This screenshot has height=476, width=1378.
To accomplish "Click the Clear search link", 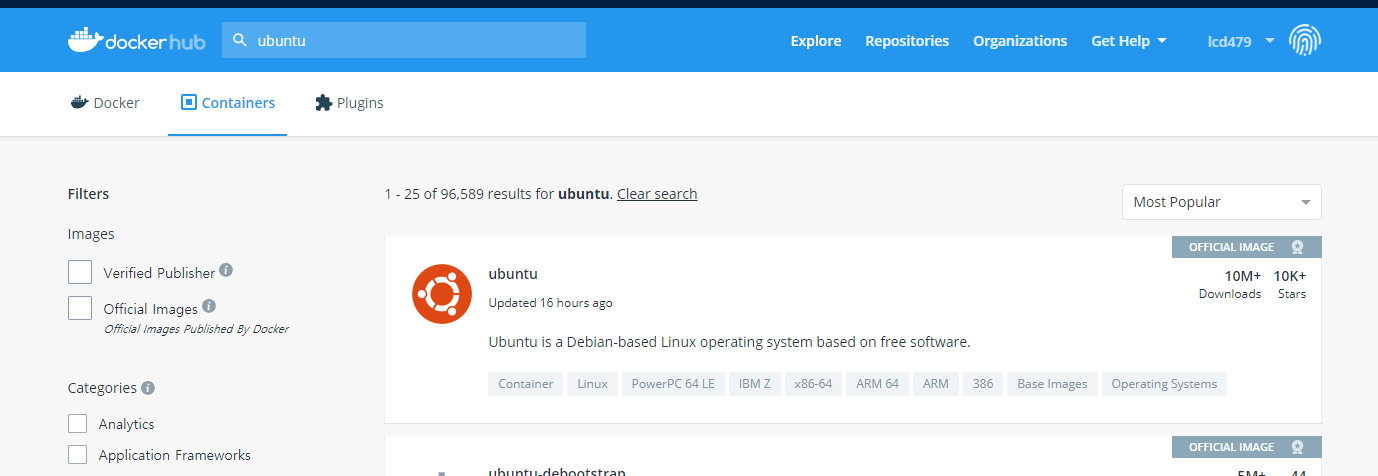I will [657, 194].
